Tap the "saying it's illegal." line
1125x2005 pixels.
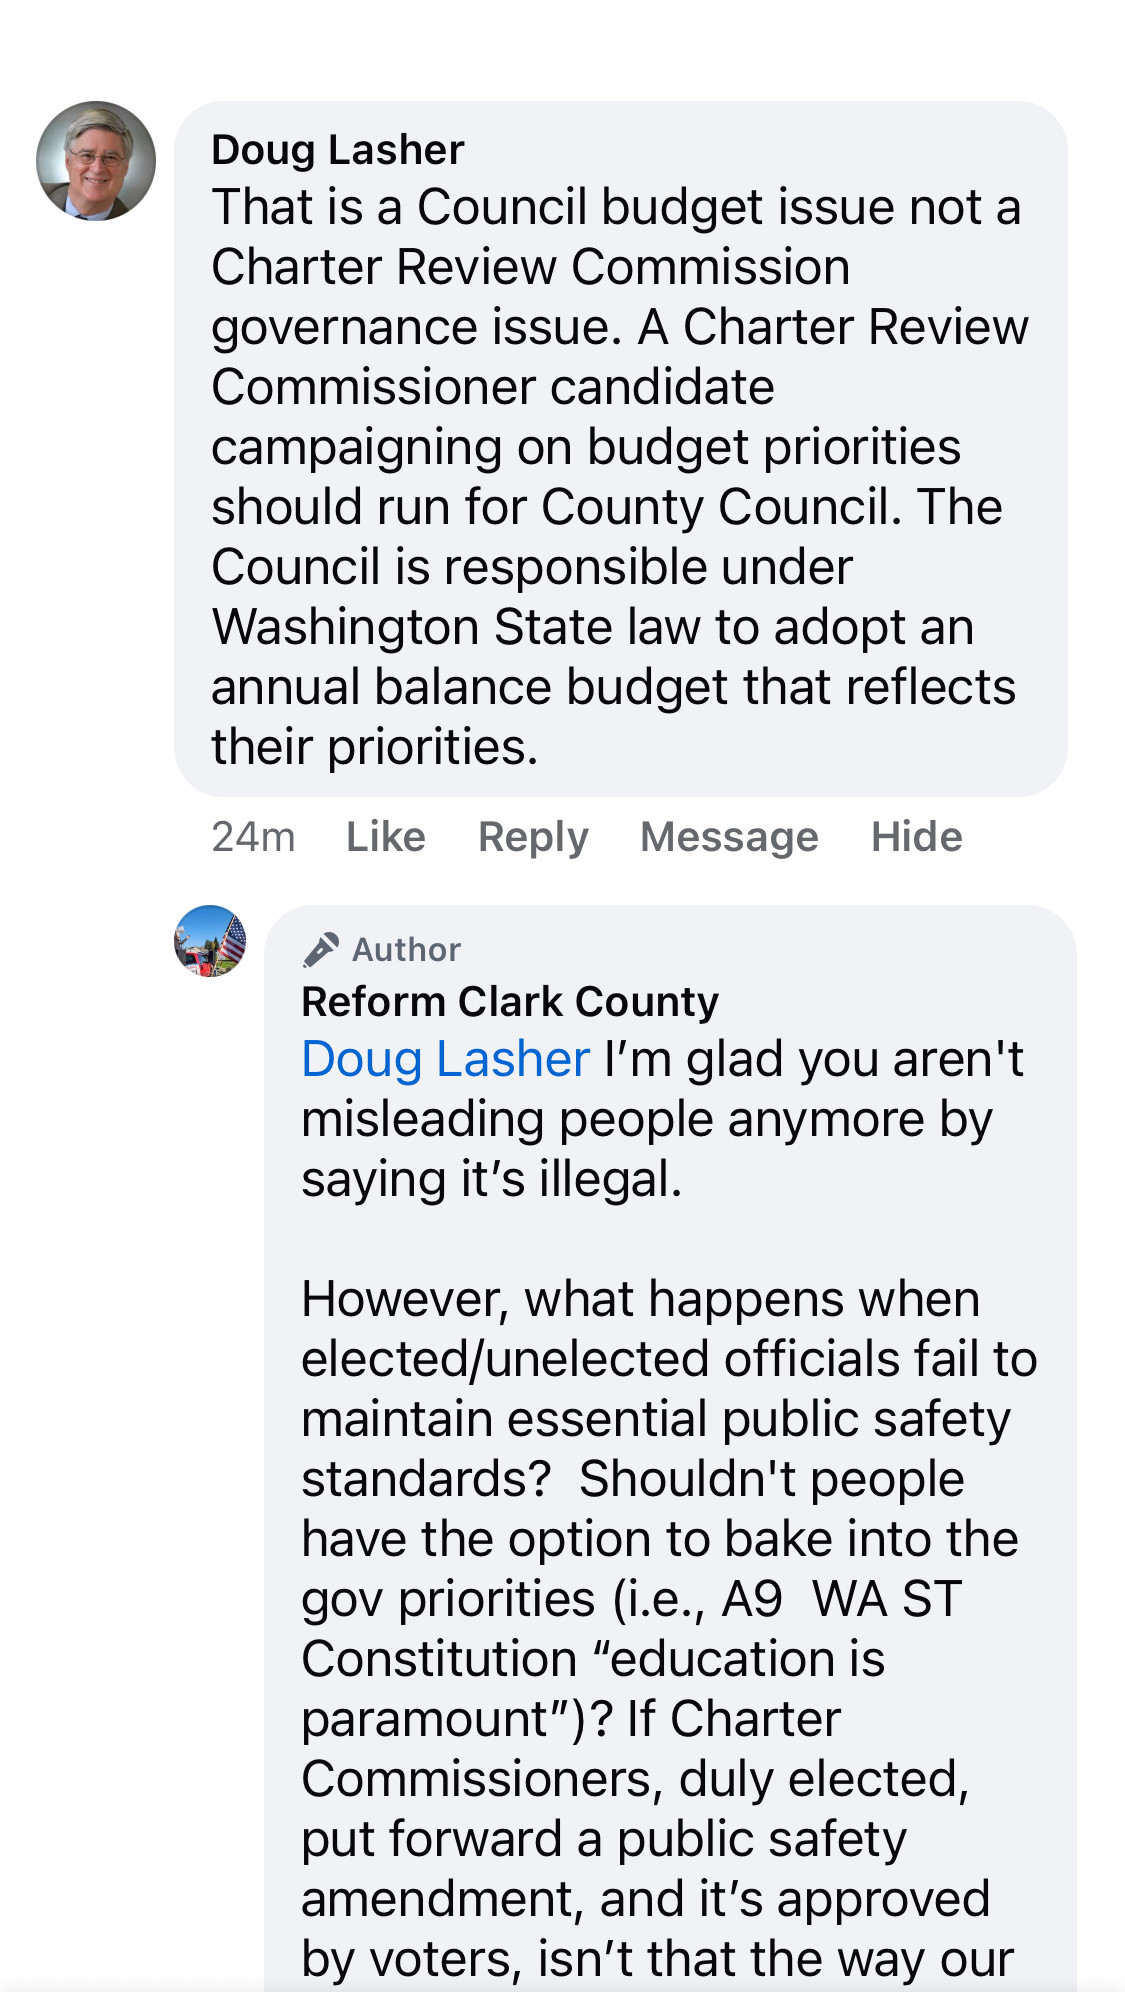click(491, 1180)
